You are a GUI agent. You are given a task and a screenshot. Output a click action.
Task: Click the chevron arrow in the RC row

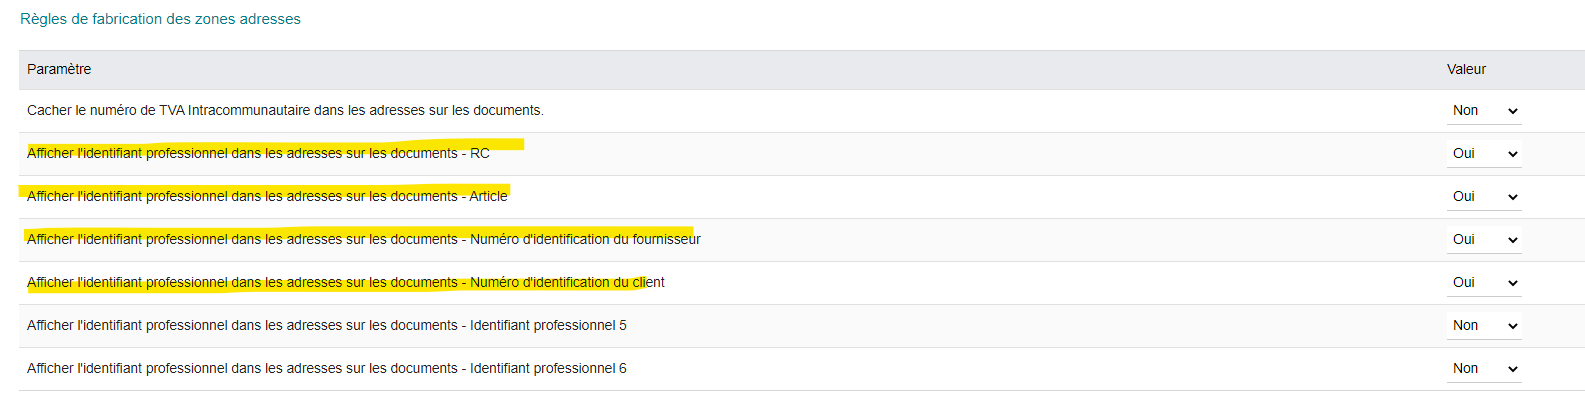1512,154
